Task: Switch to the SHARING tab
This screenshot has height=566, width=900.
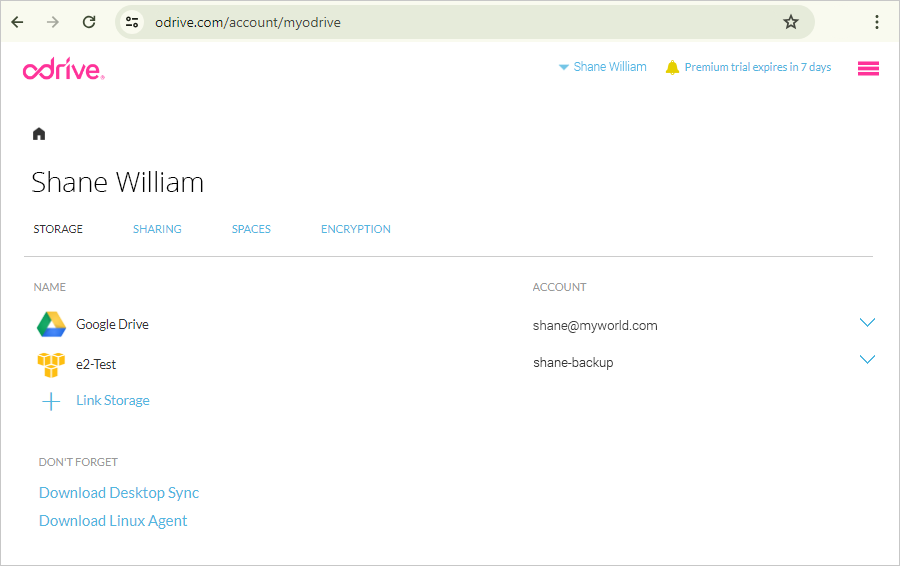Action: coord(157,229)
